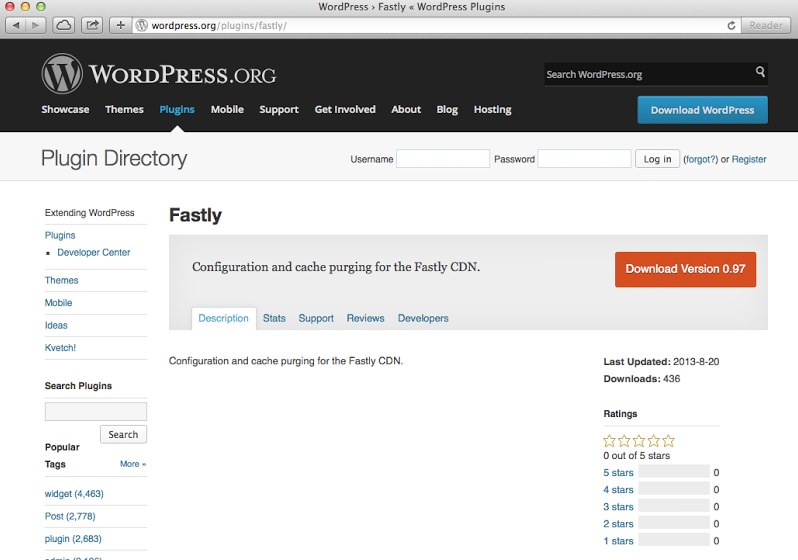Click the WordPress site favicon in address bar
The image size is (798, 560).
pos(142,25)
